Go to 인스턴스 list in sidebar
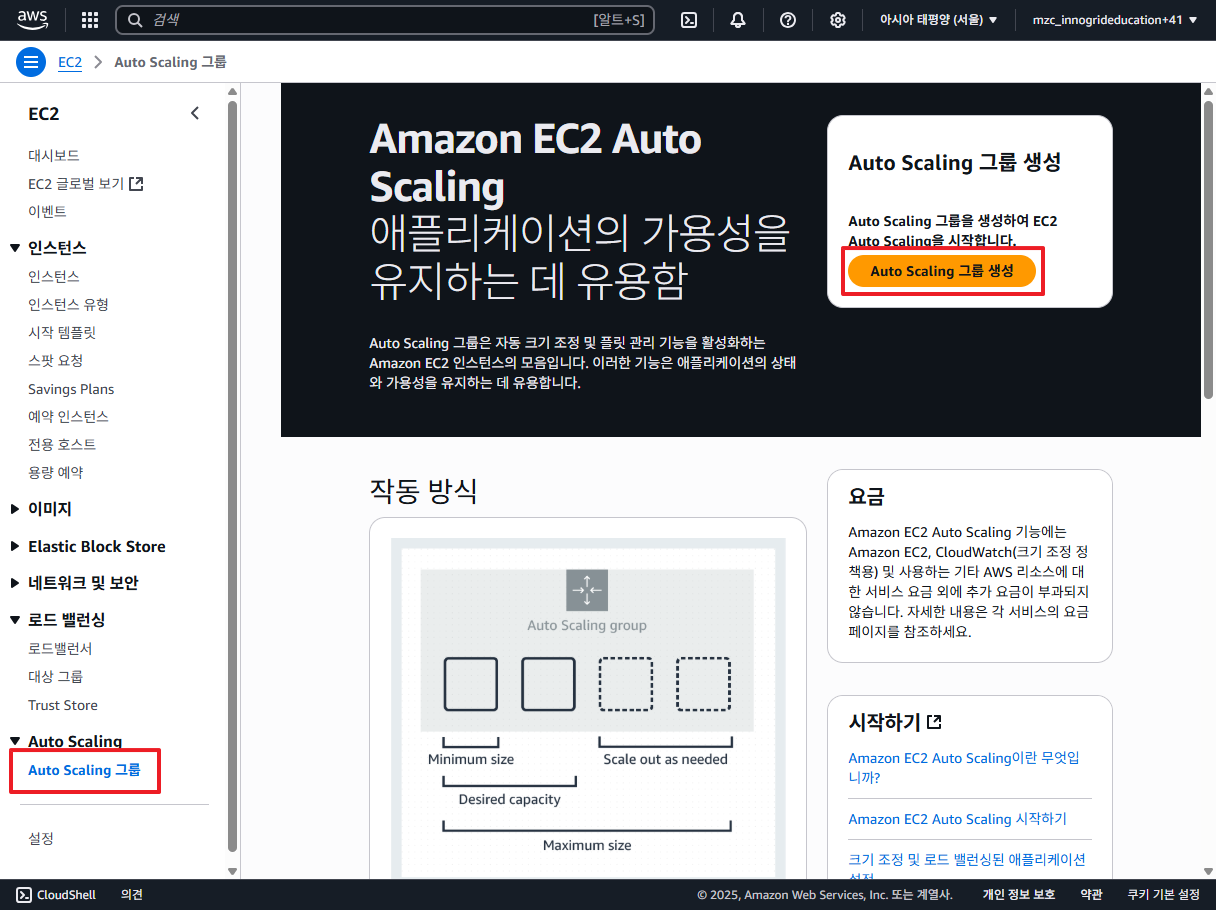 (x=54, y=276)
